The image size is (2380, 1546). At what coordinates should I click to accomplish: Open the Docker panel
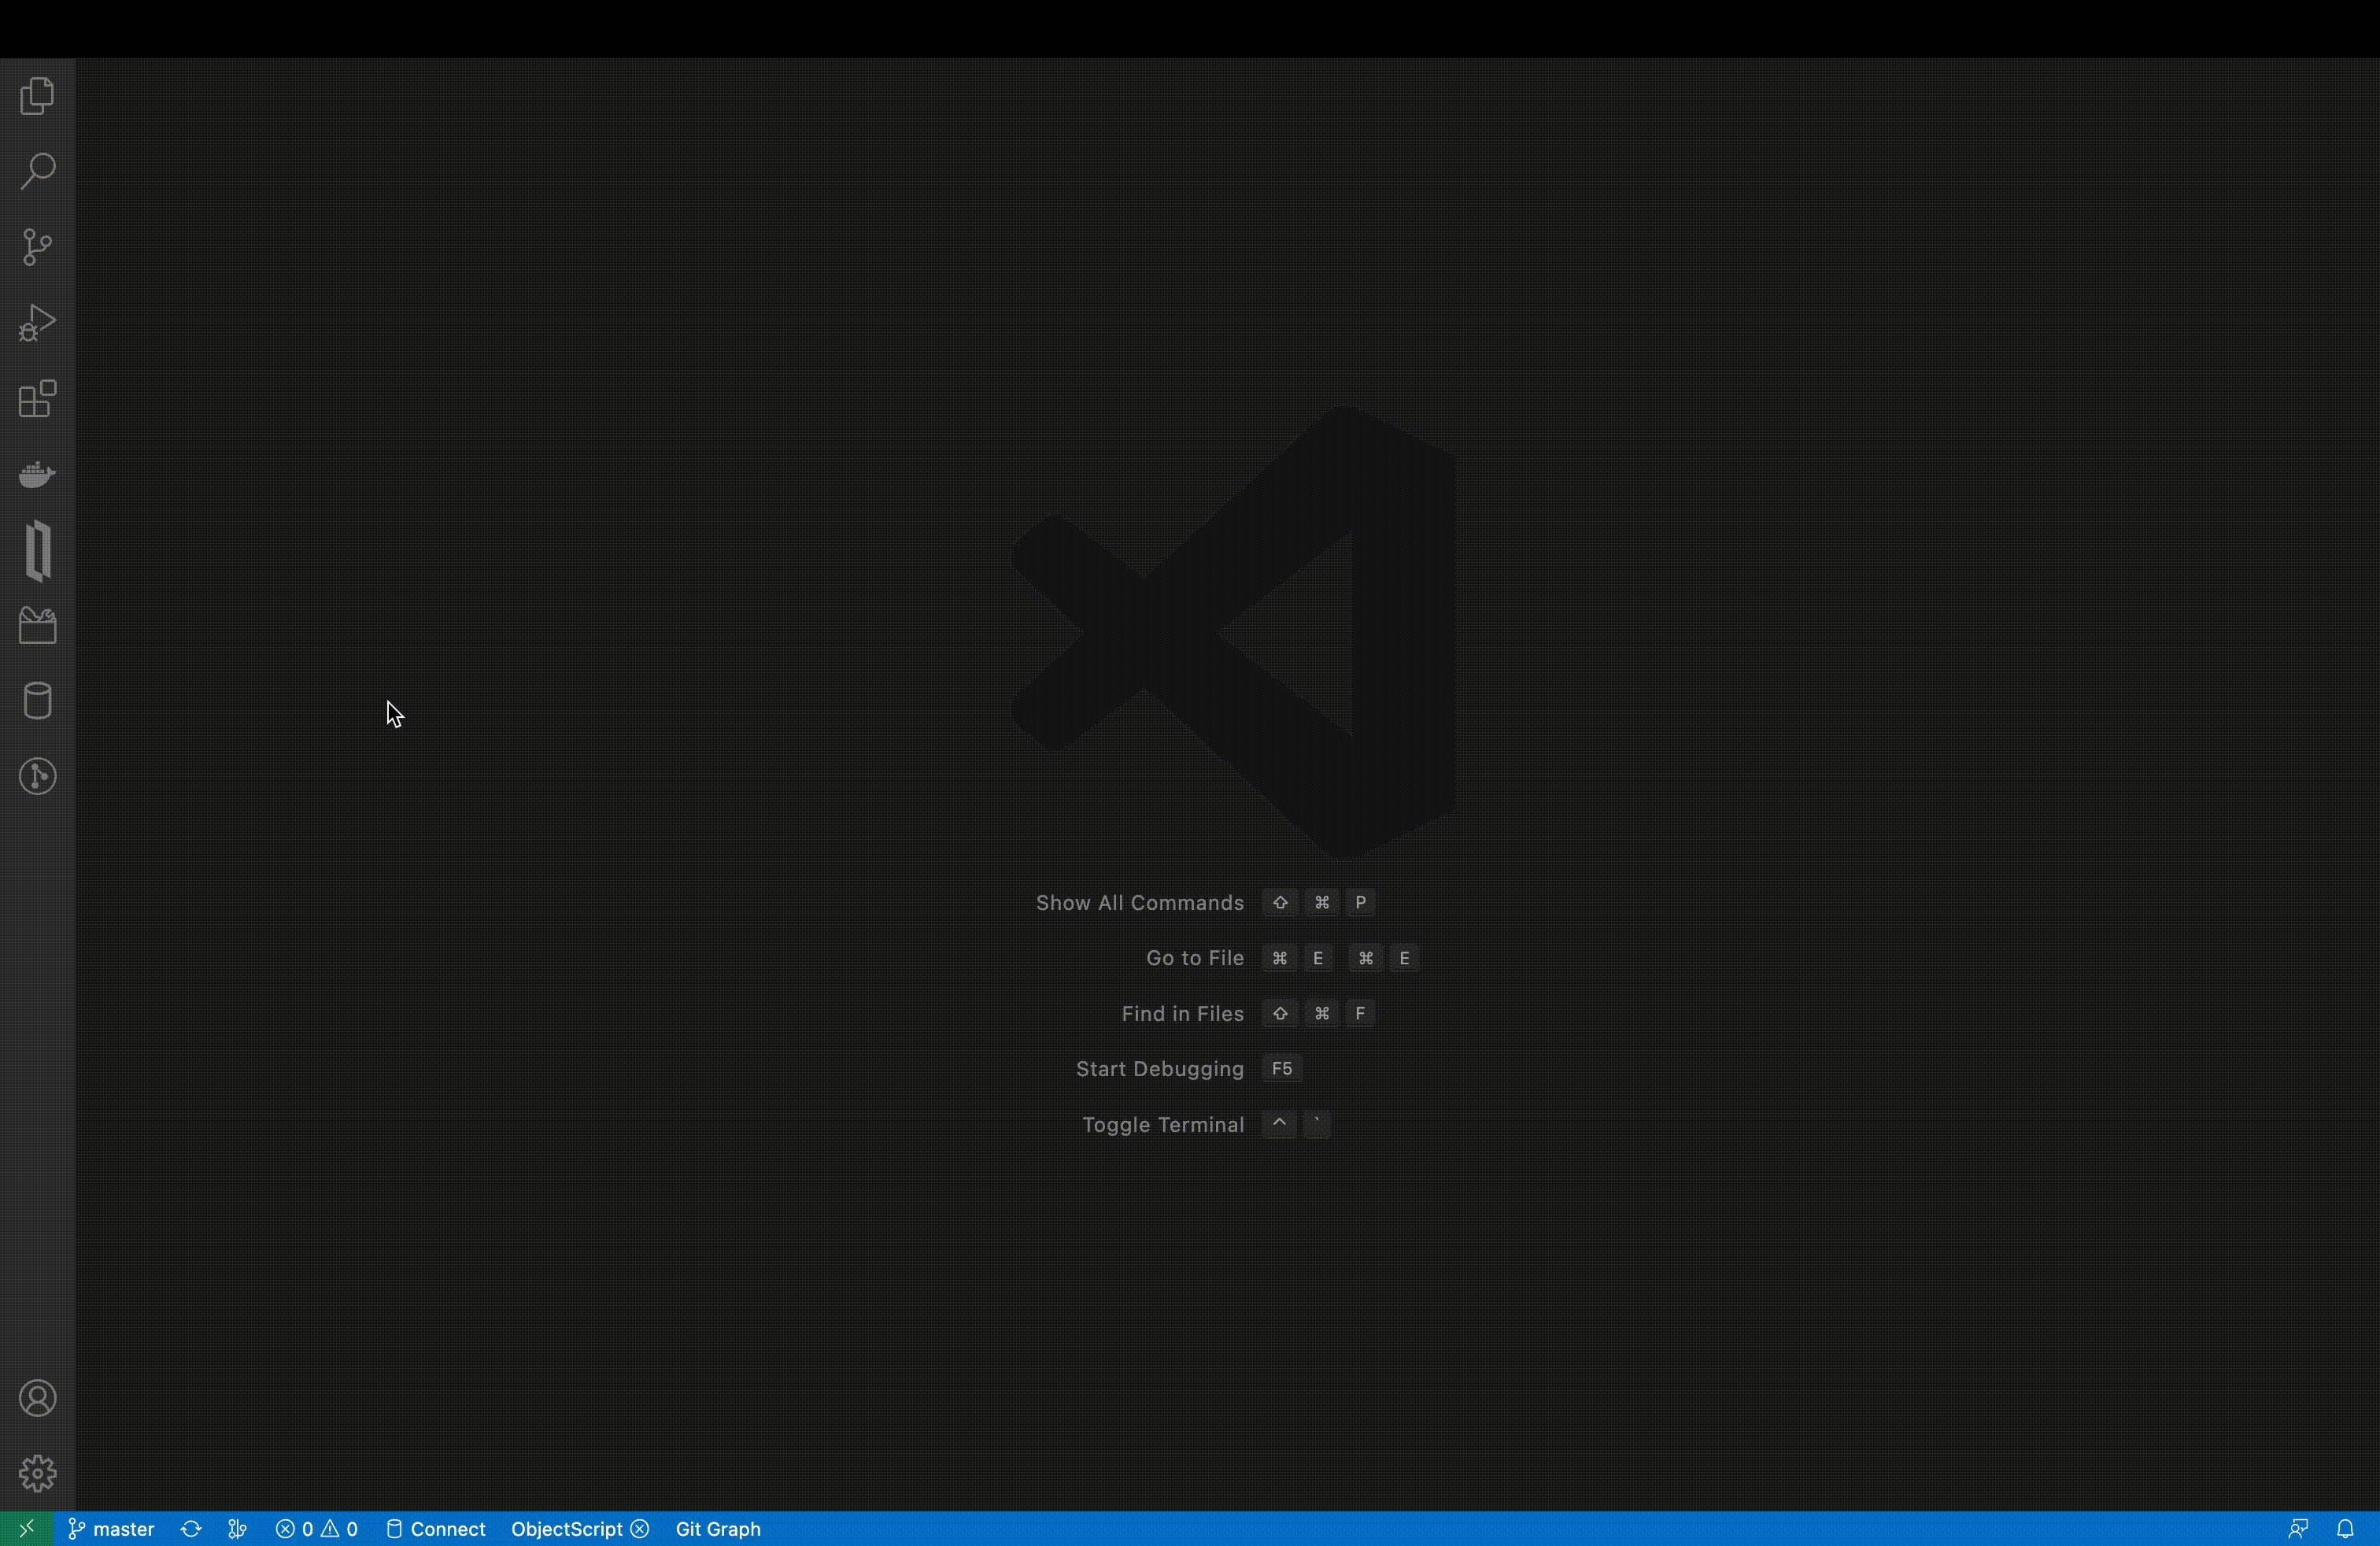point(37,474)
